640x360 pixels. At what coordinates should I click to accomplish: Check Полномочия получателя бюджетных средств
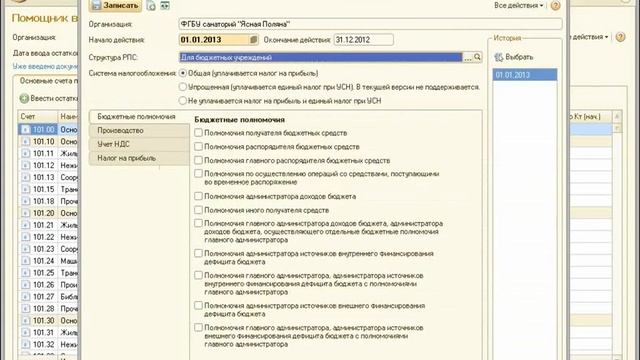click(198, 133)
